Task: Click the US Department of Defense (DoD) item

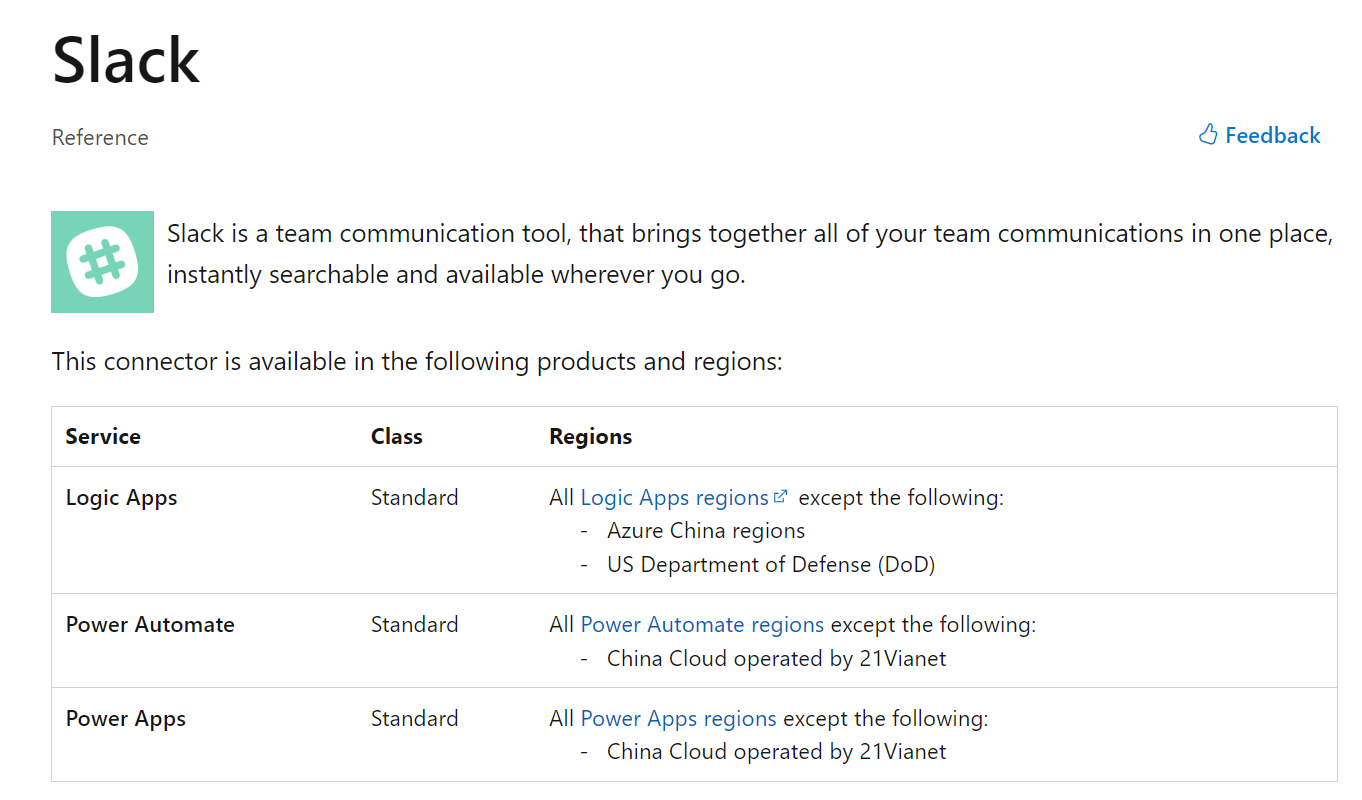Action: click(770, 564)
